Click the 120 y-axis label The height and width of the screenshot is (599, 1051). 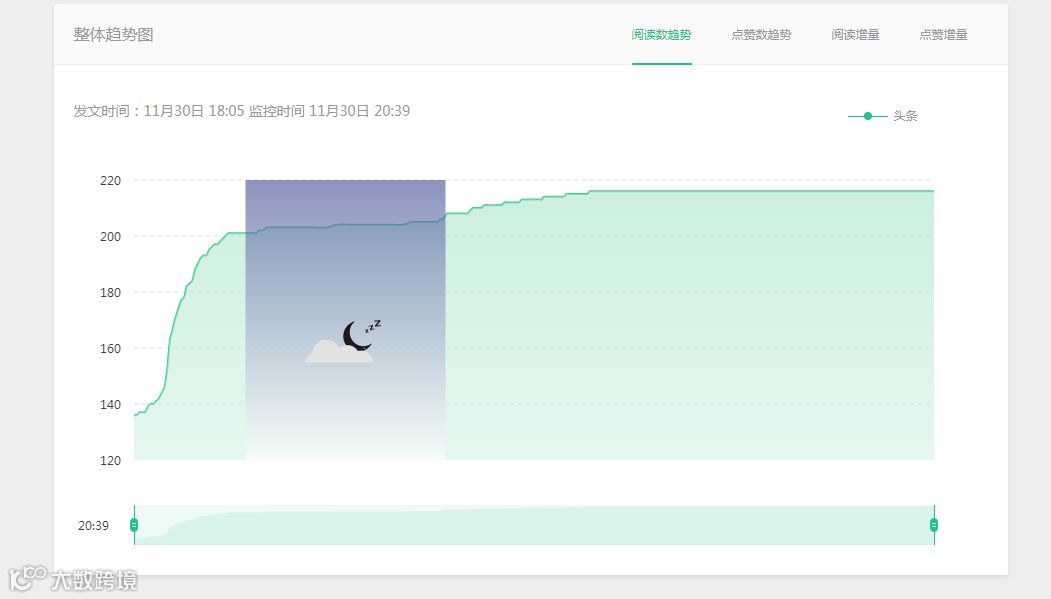coord(110,460)
